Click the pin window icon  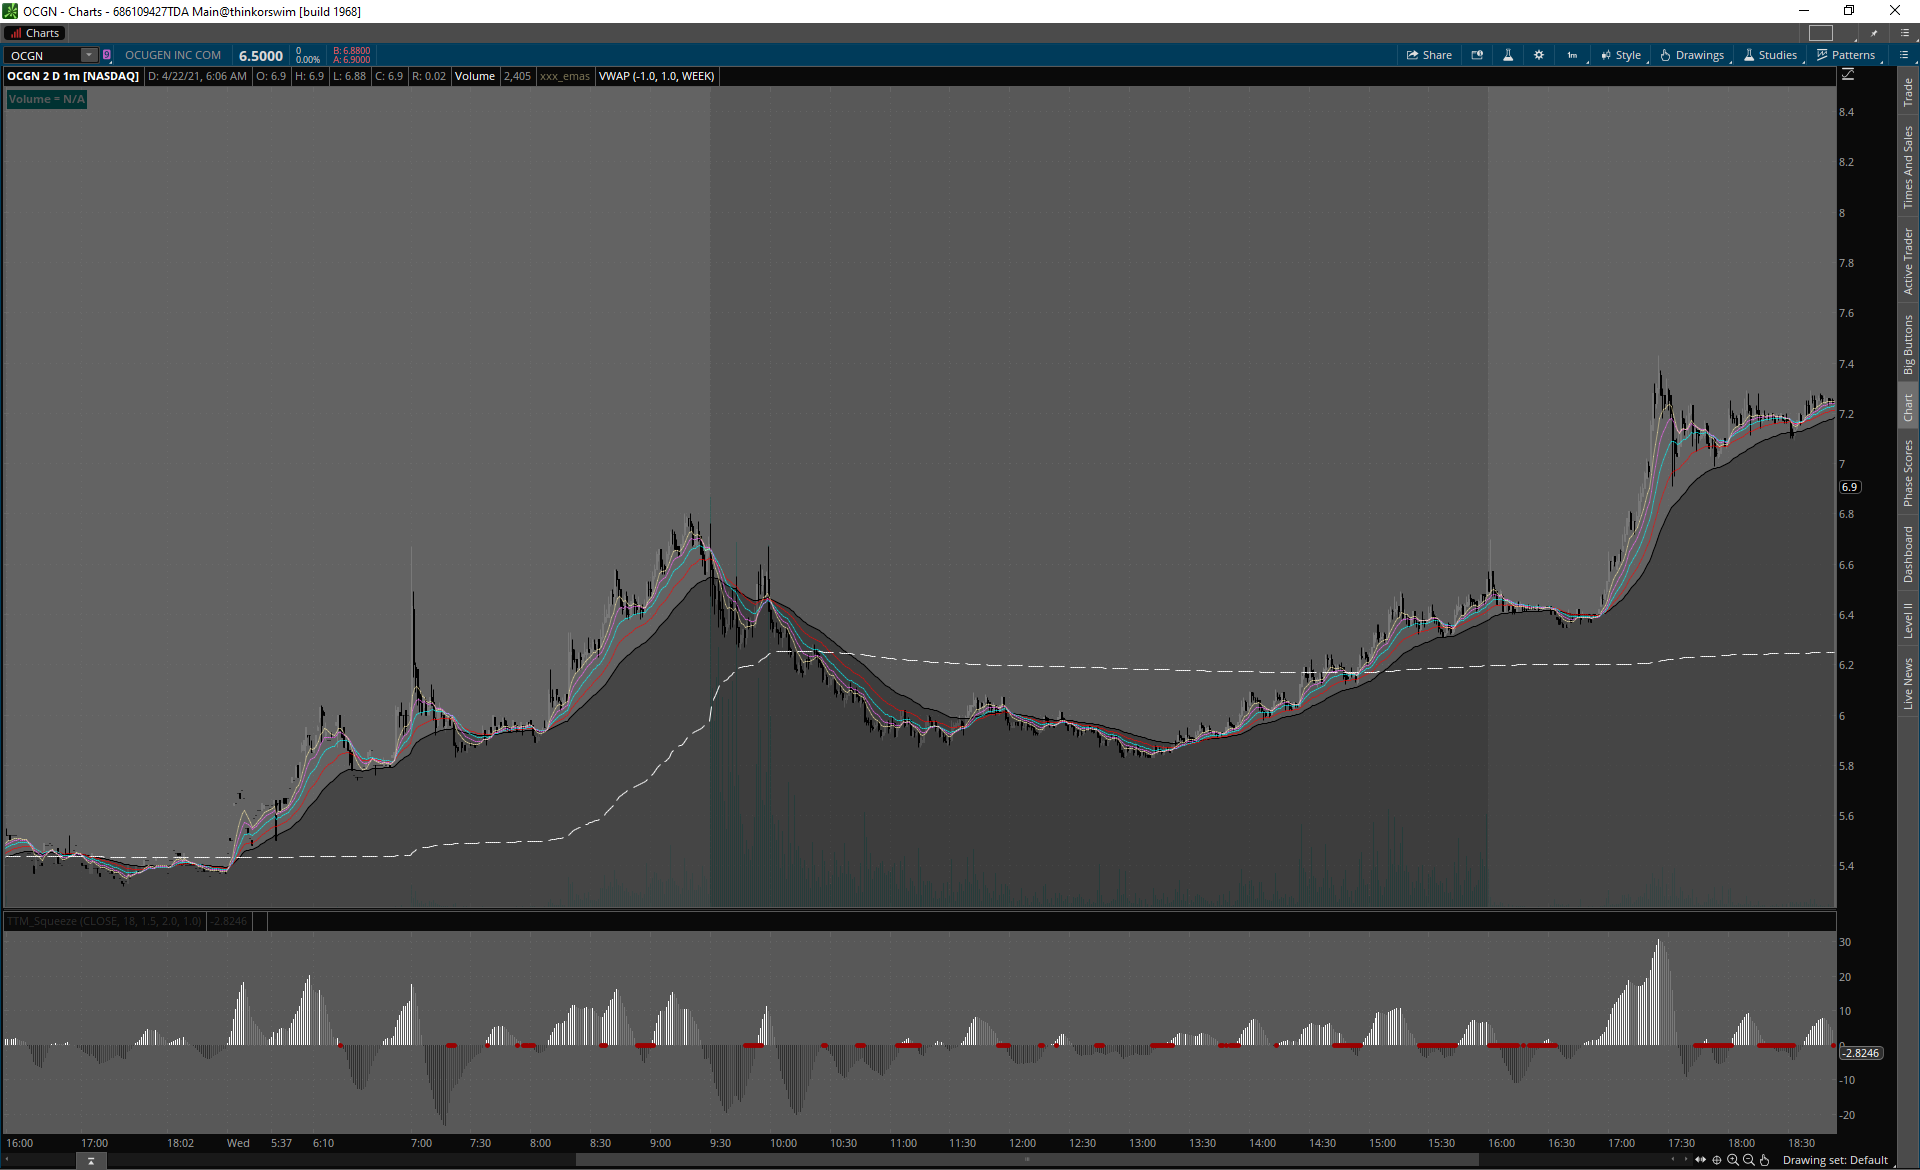[1874, 33]
